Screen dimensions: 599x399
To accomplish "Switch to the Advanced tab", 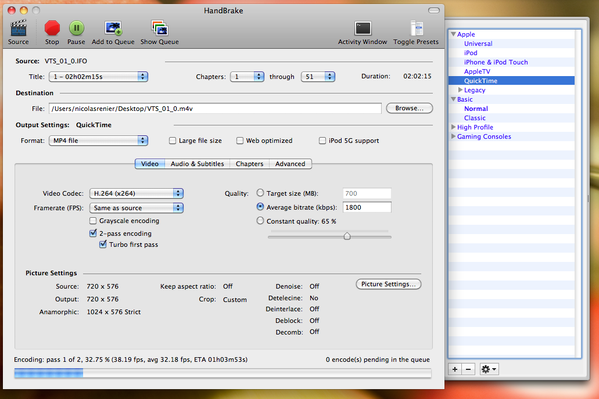I will (290, 164).
